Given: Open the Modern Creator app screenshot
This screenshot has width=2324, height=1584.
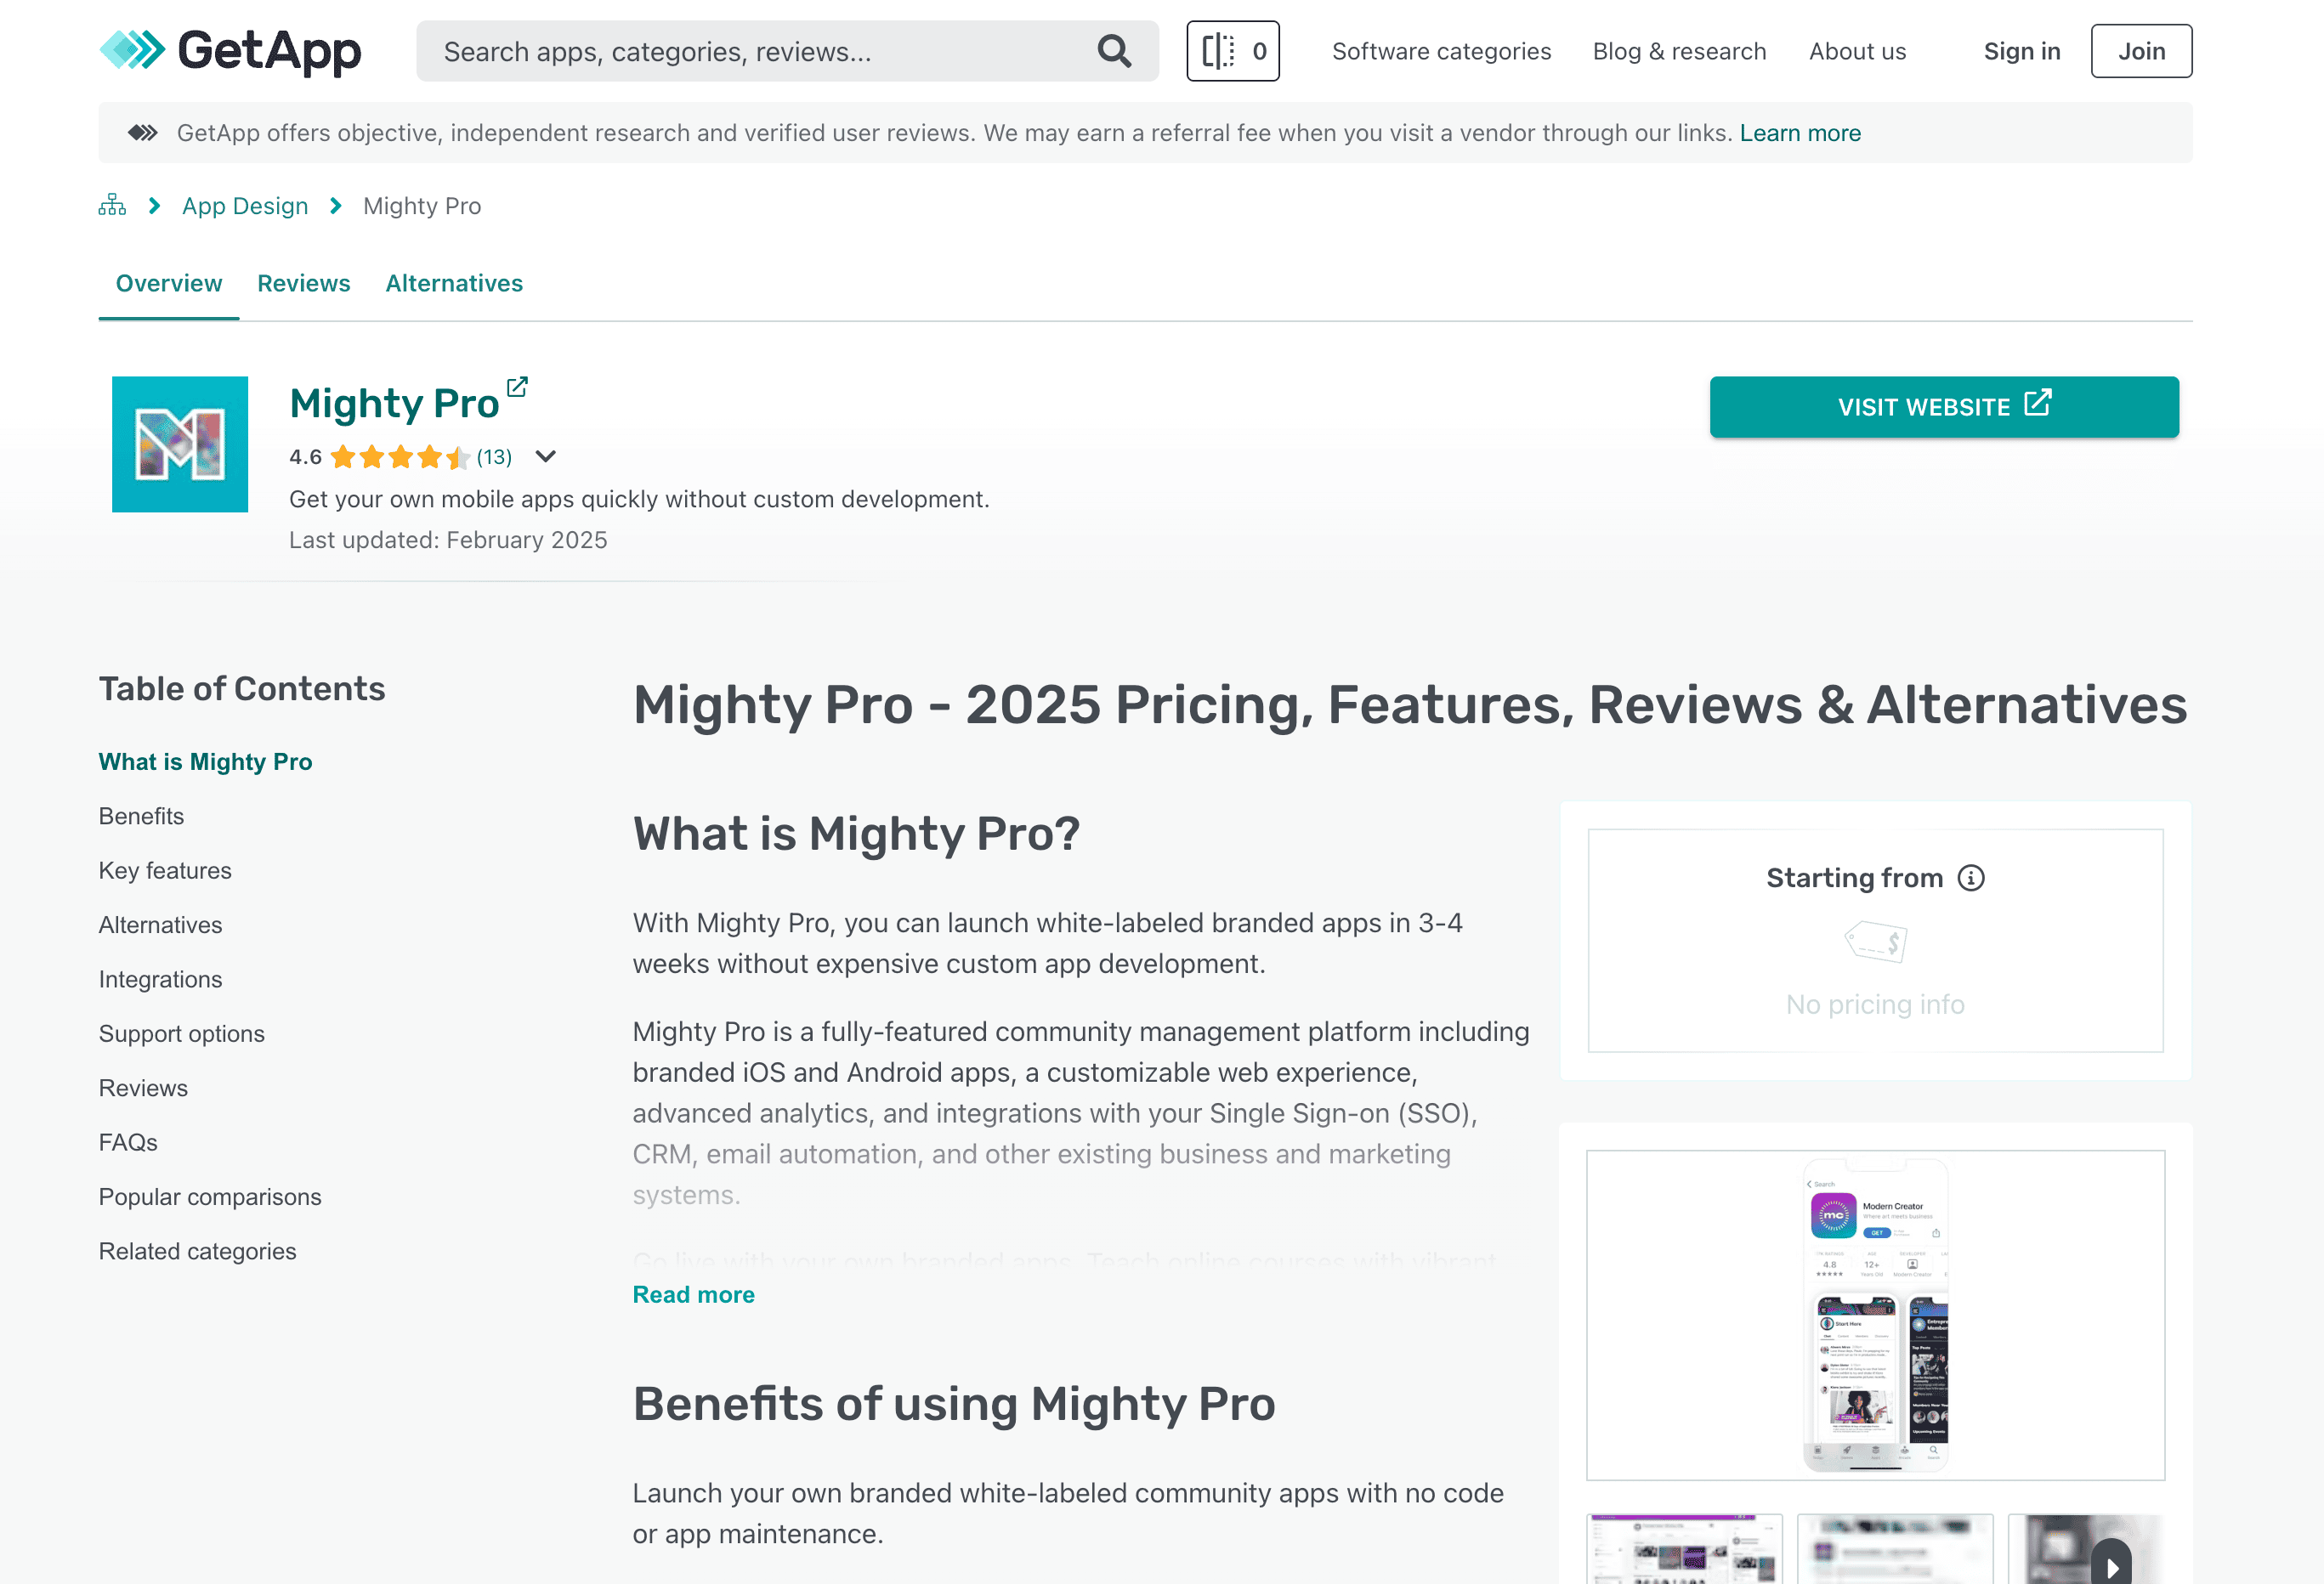Looking at the screenshot, I should [1875, 1315].
